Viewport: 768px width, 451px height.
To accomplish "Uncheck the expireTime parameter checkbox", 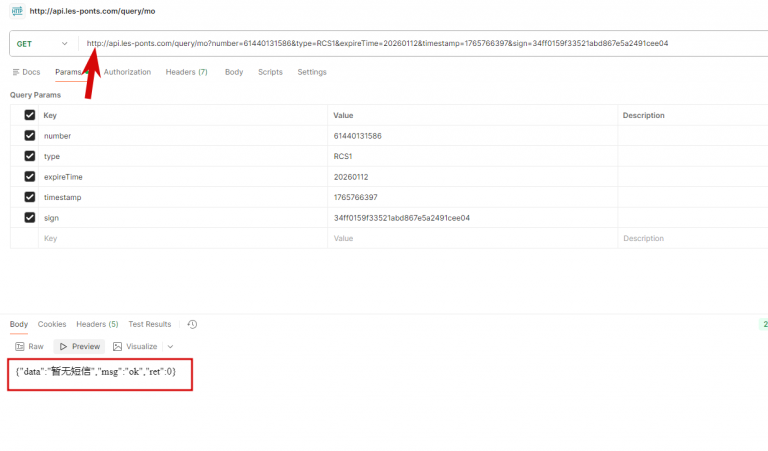I will [29, 177].
